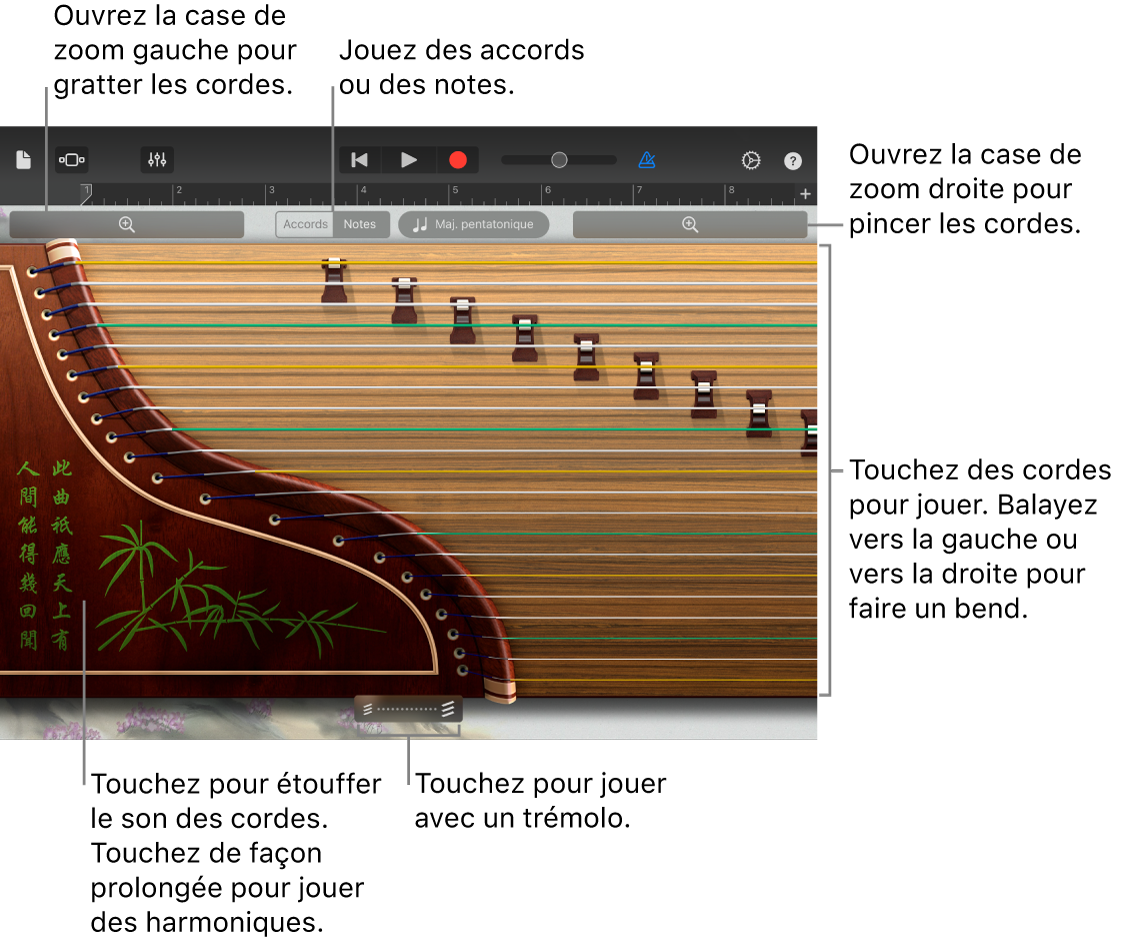Toggle the metronome on or off
This screenshot has width=1125, height=947.
tap(646, 159)
